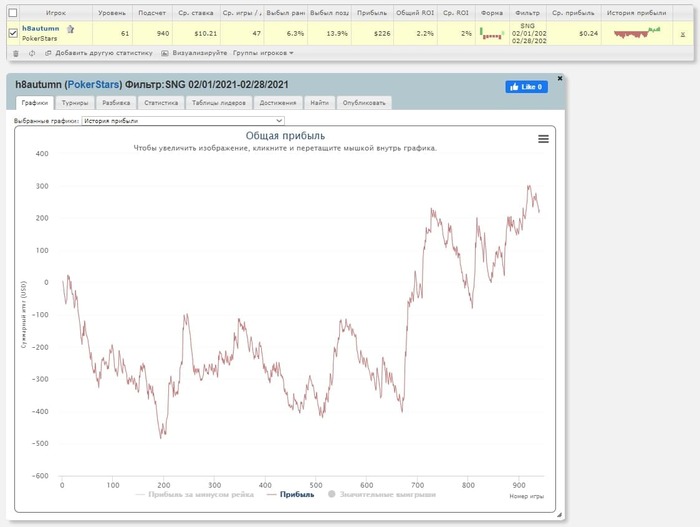Sort by the 'Общий ROI' column header
Viewport: 700px width, 527px height.
click(x=415, y=13)
